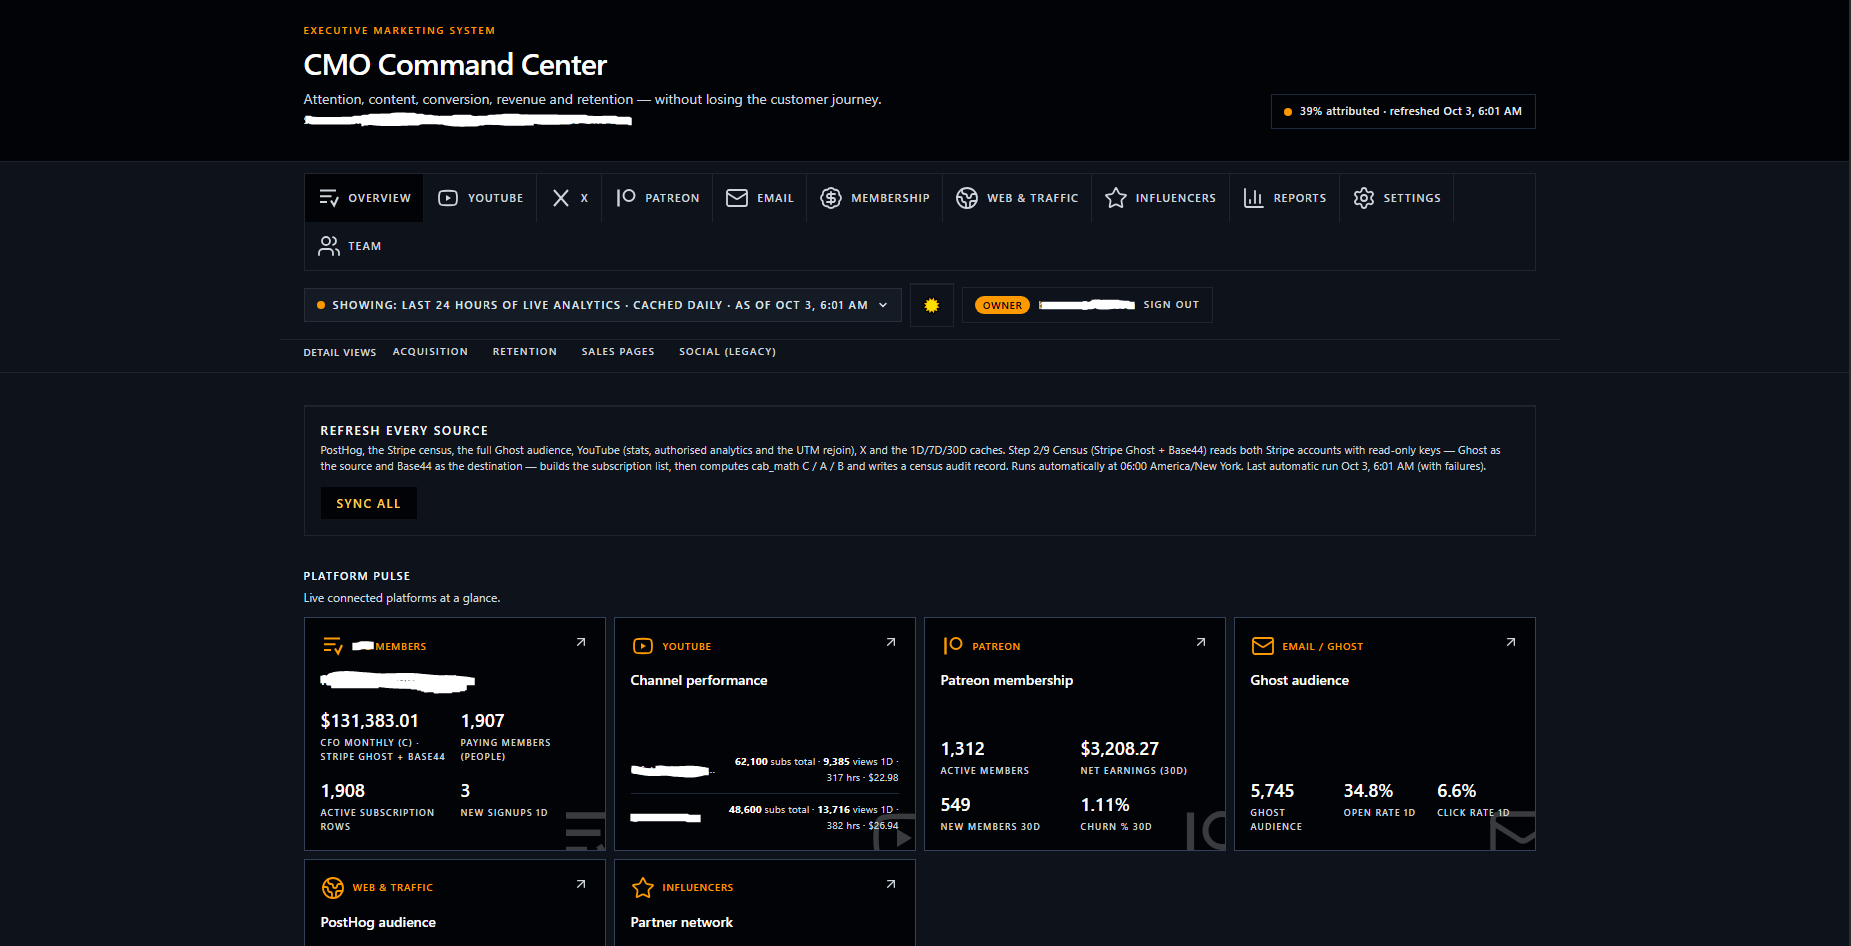Click the Members card header icon

click(x=333, y=646)
